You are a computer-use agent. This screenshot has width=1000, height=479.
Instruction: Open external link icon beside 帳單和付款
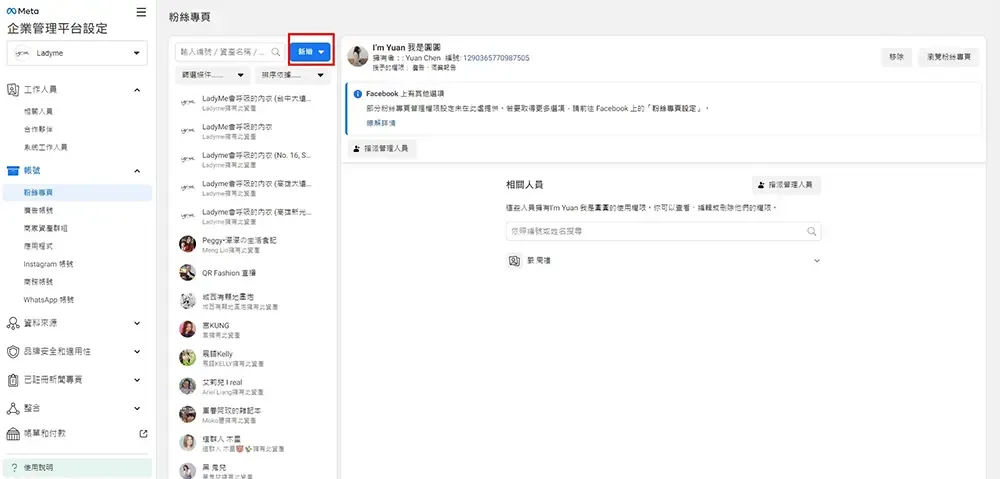(143, 434)
